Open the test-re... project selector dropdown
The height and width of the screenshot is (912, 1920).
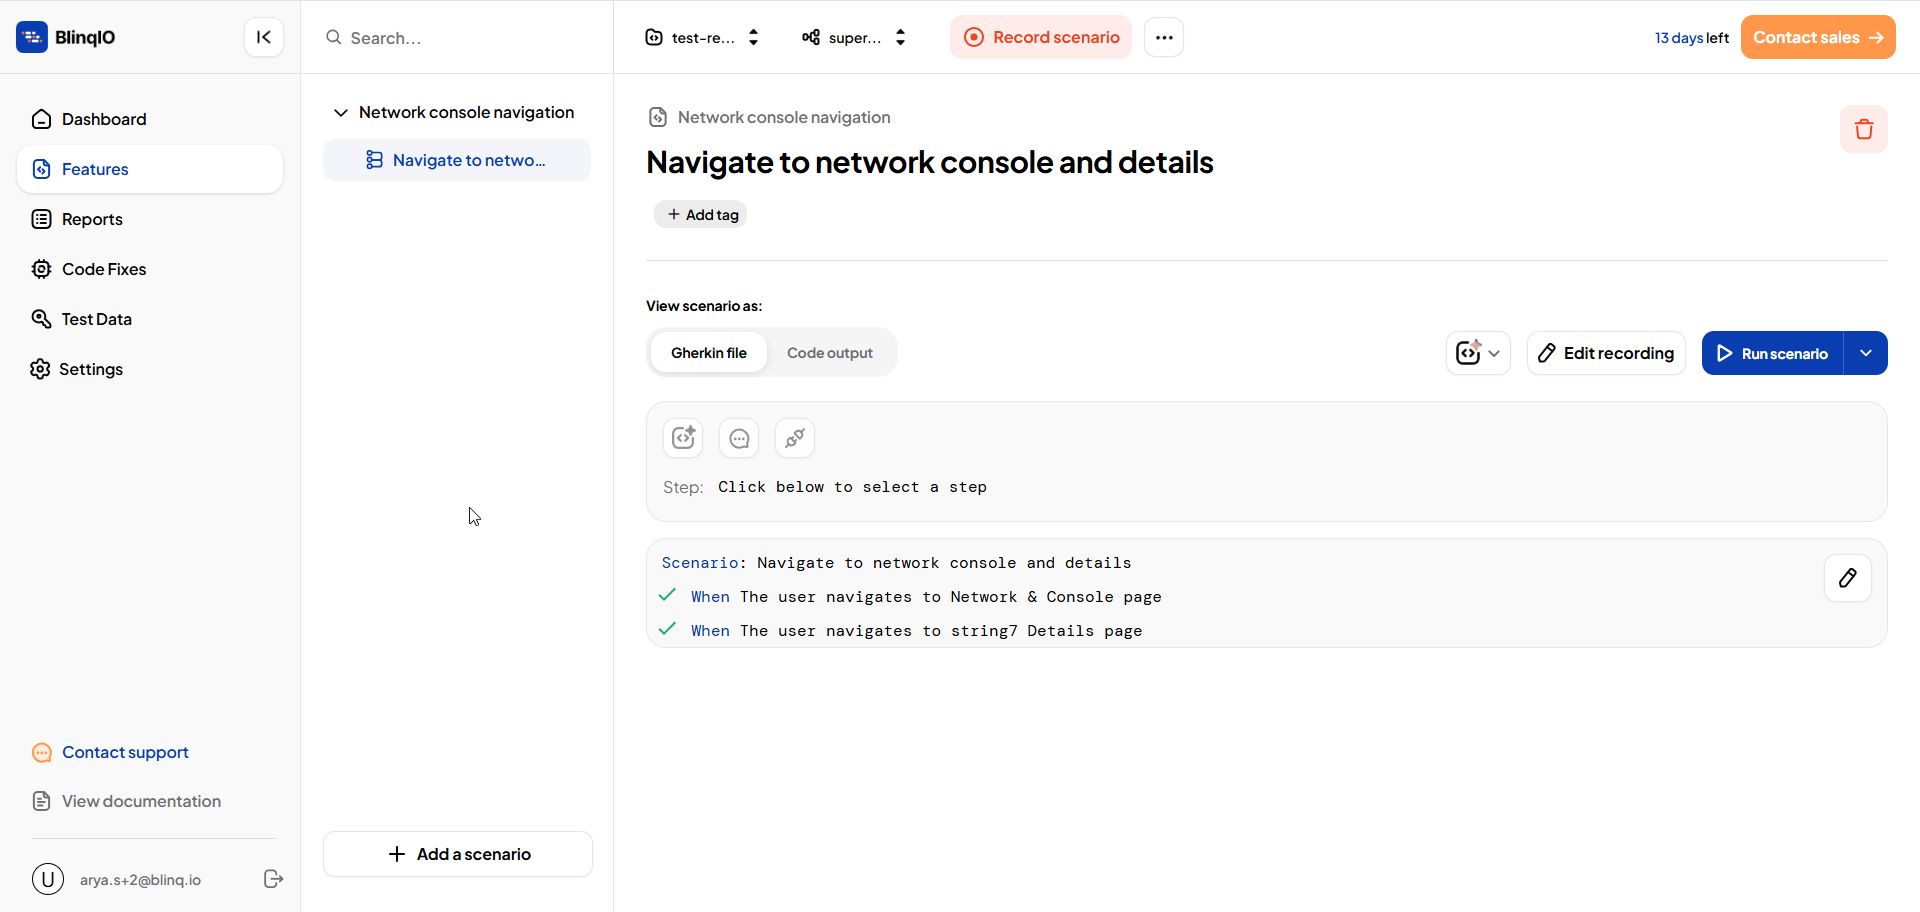coord(703,37)
